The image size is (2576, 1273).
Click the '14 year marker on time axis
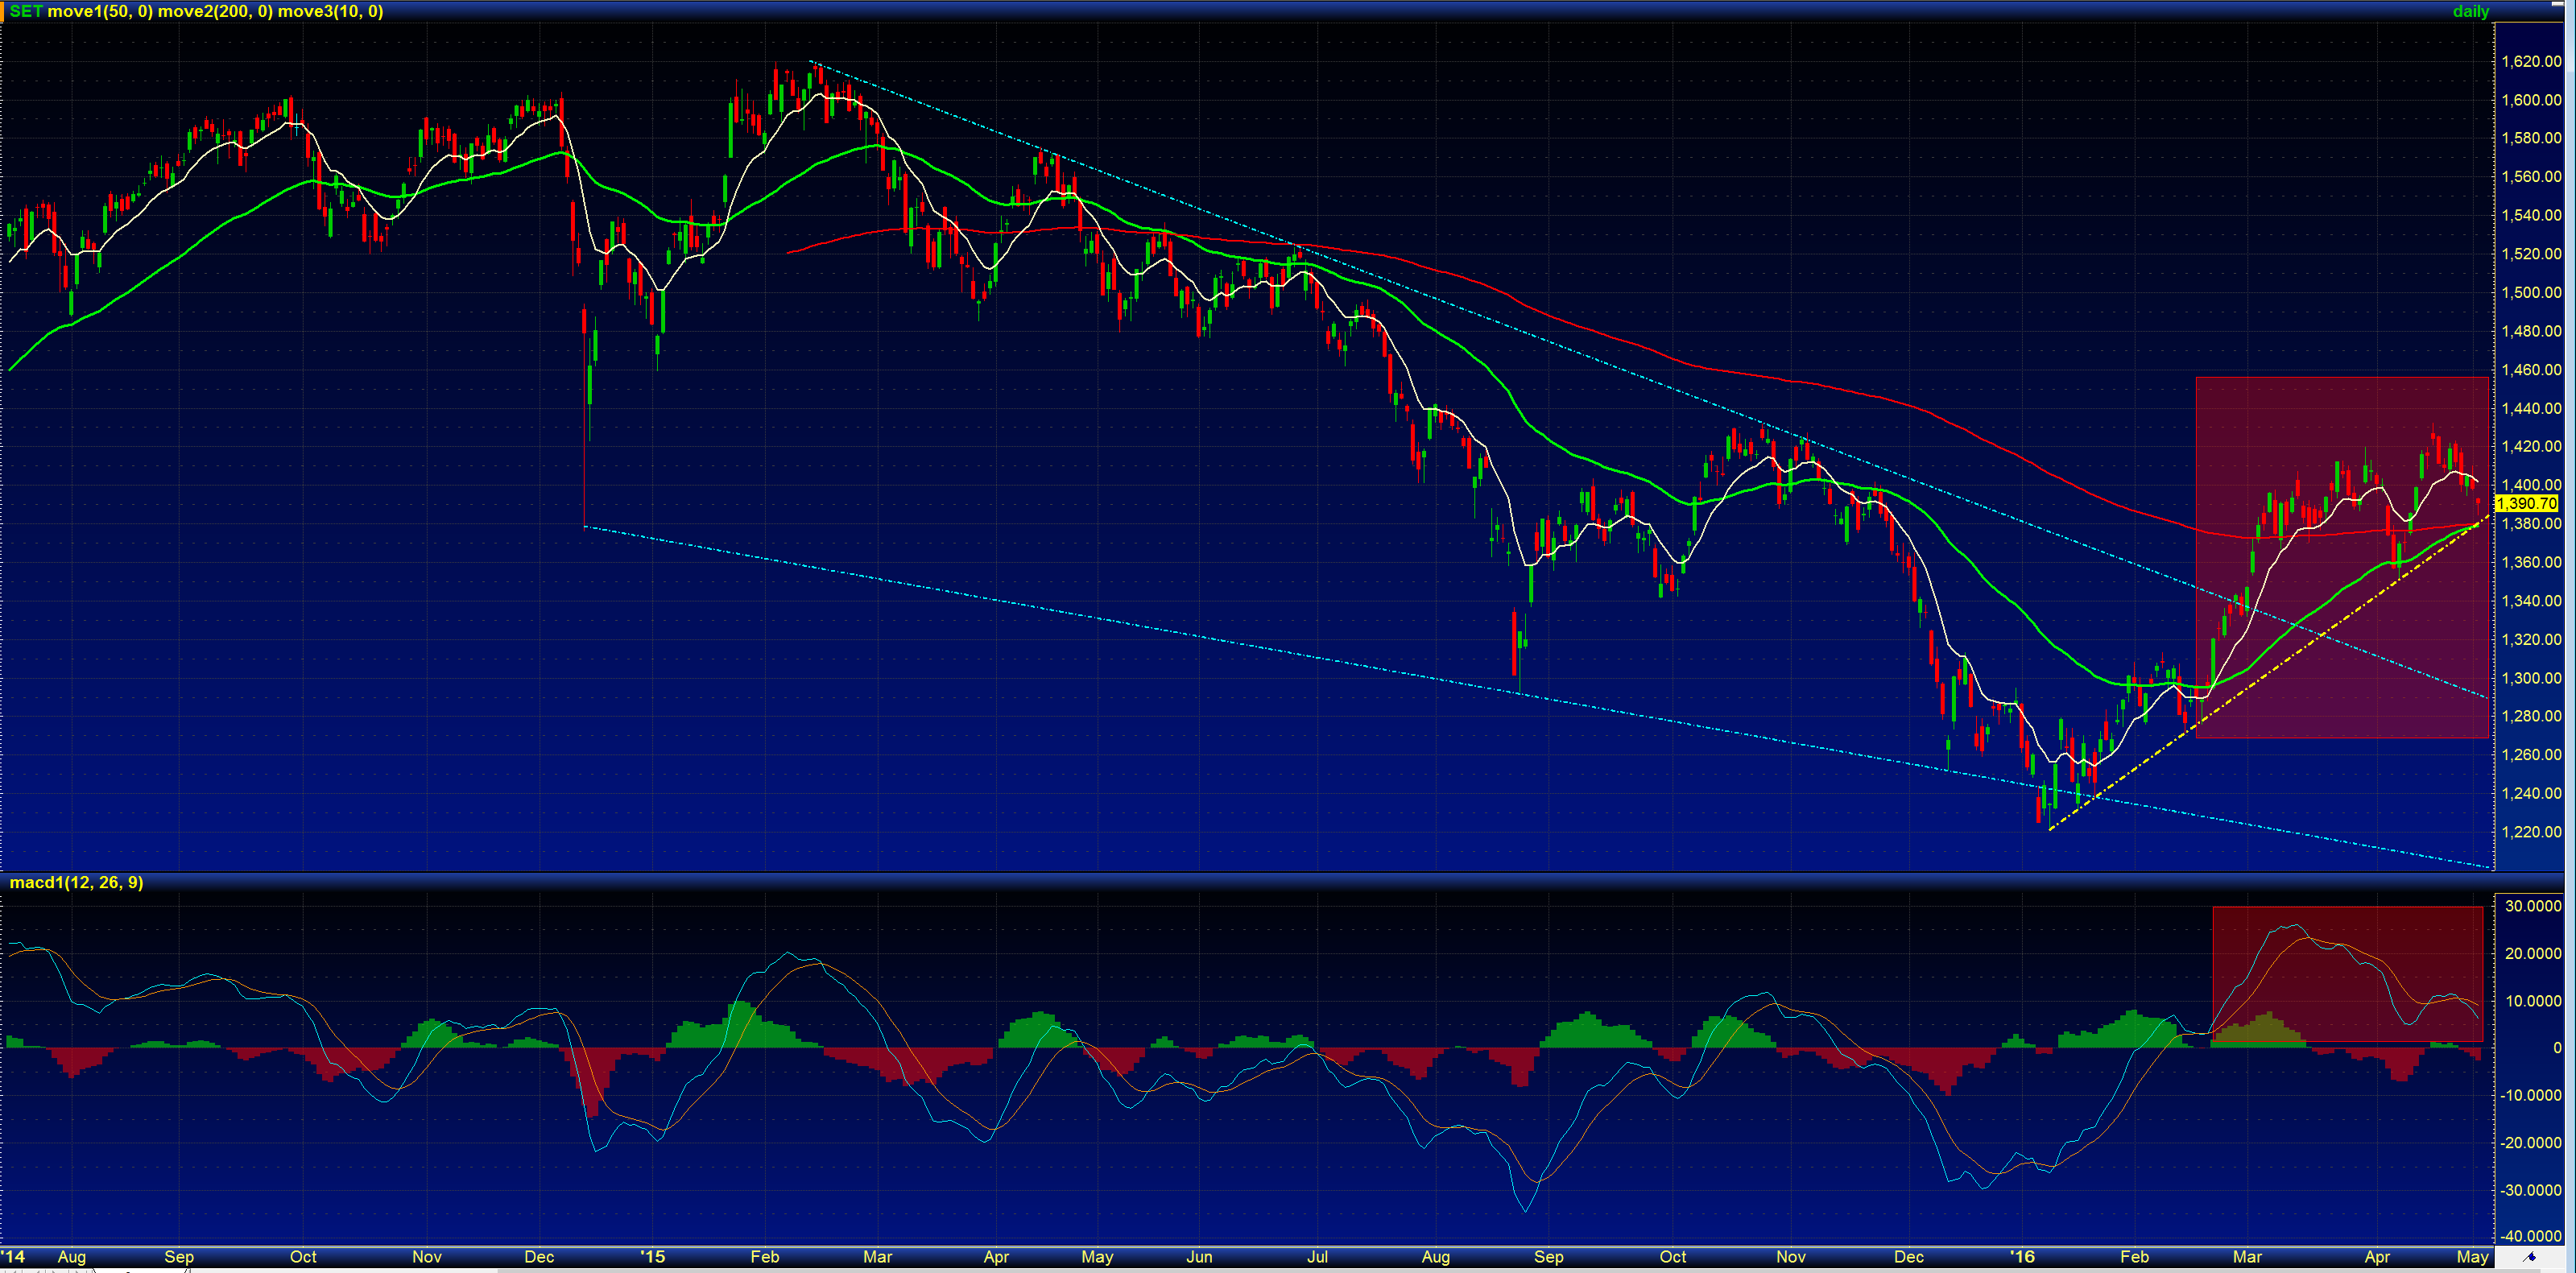click(13, 1257)
